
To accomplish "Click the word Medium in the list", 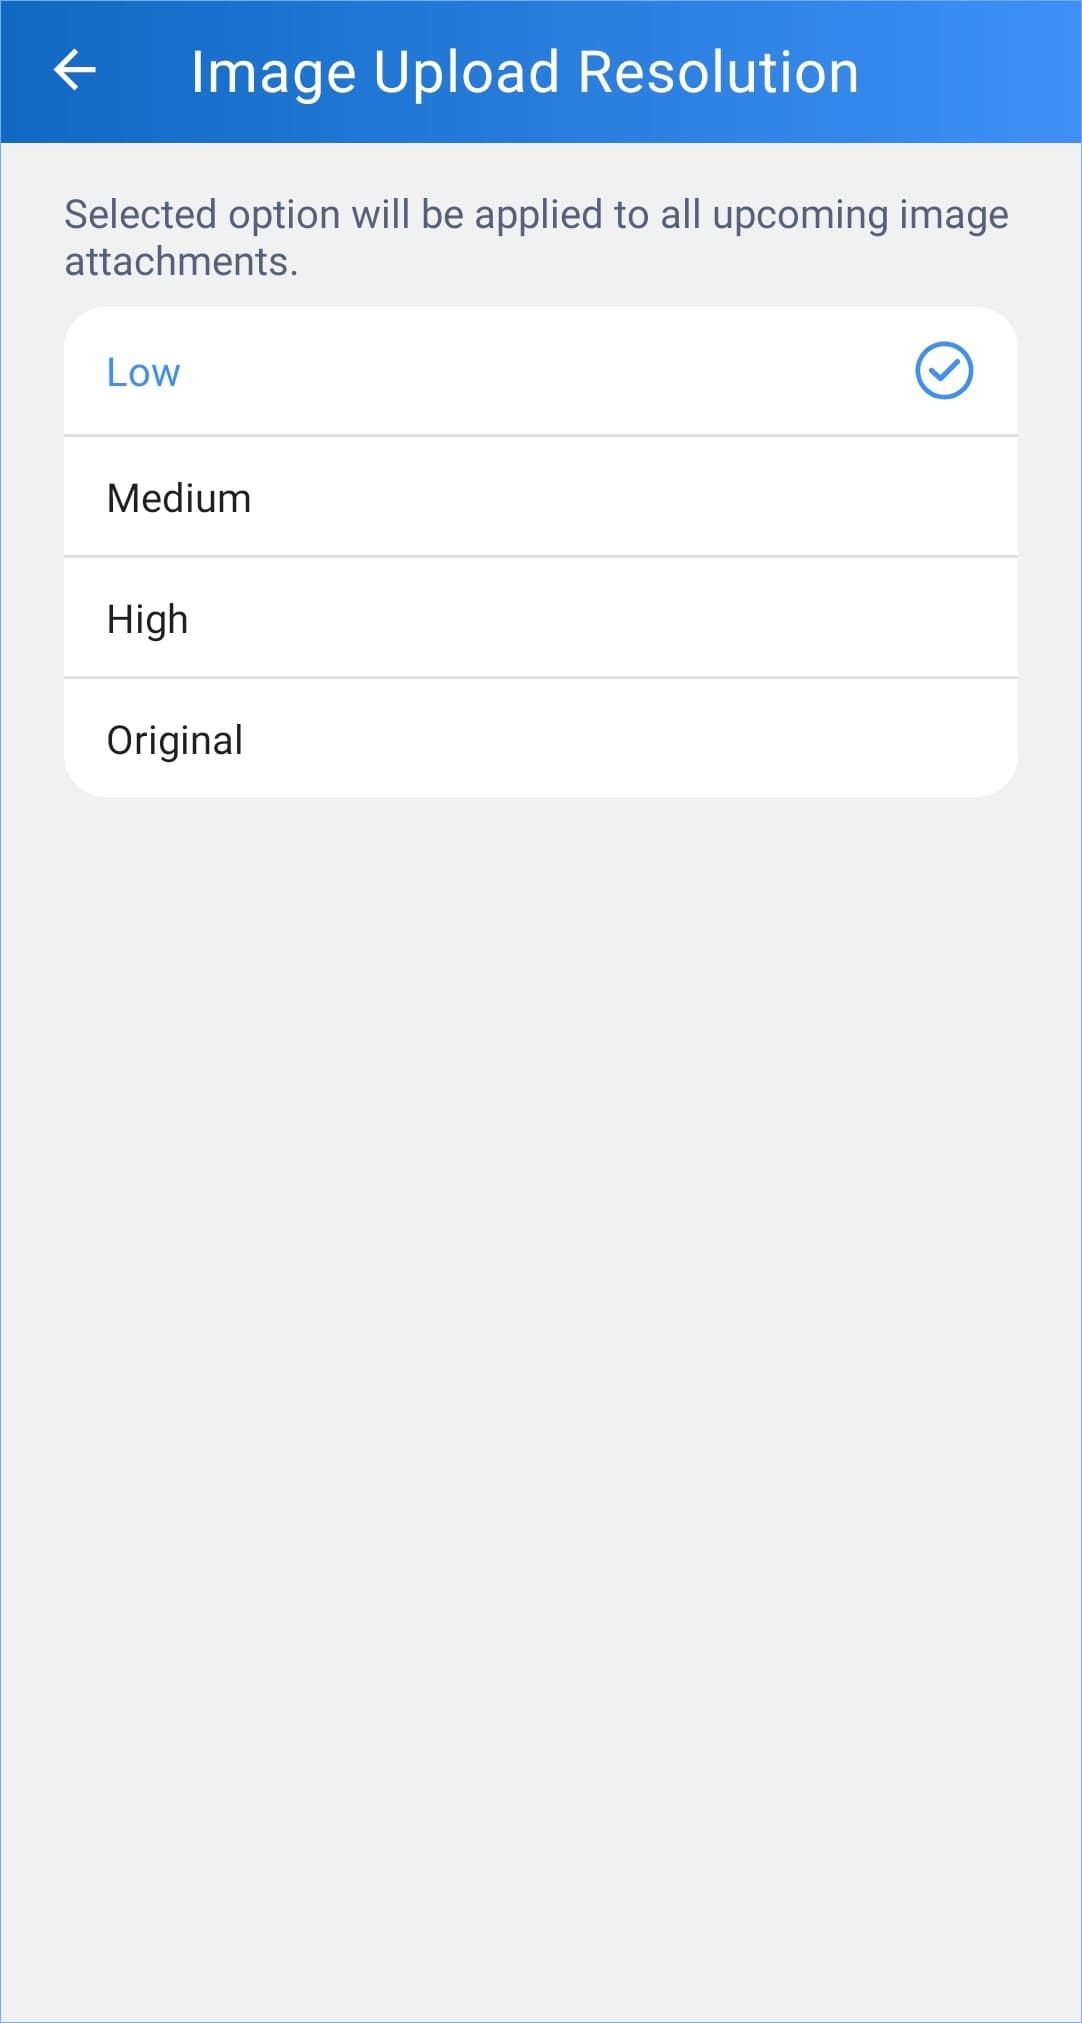I will point(179,498).
